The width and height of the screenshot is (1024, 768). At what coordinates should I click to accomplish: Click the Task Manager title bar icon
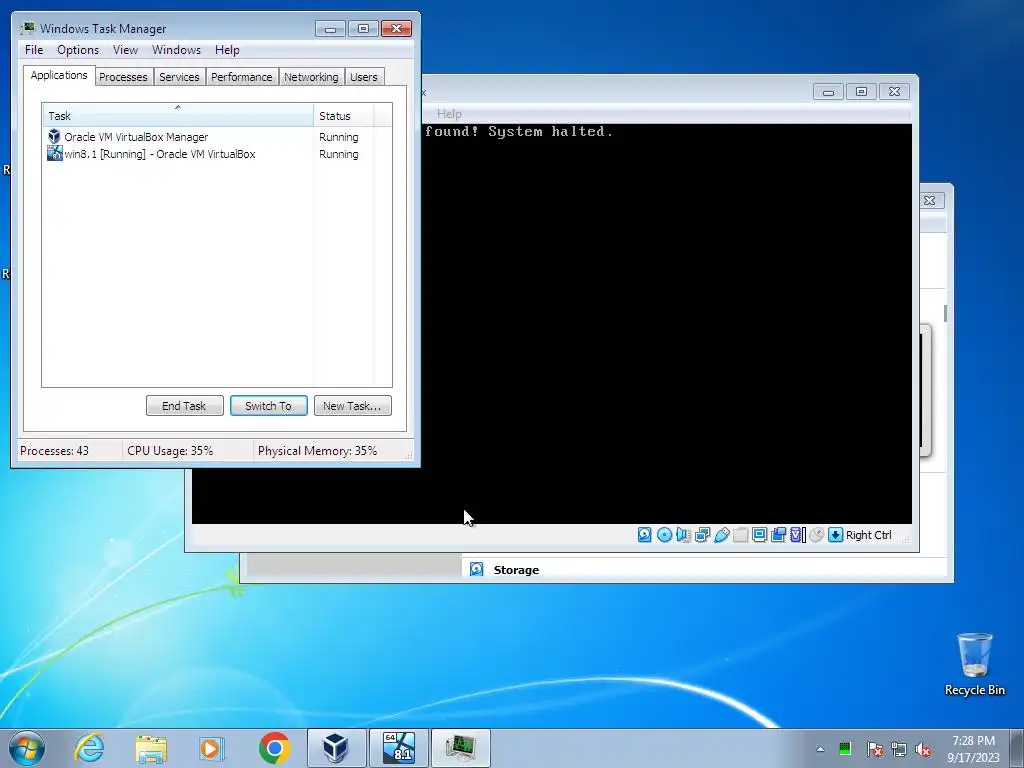click(x=27, y=28)
